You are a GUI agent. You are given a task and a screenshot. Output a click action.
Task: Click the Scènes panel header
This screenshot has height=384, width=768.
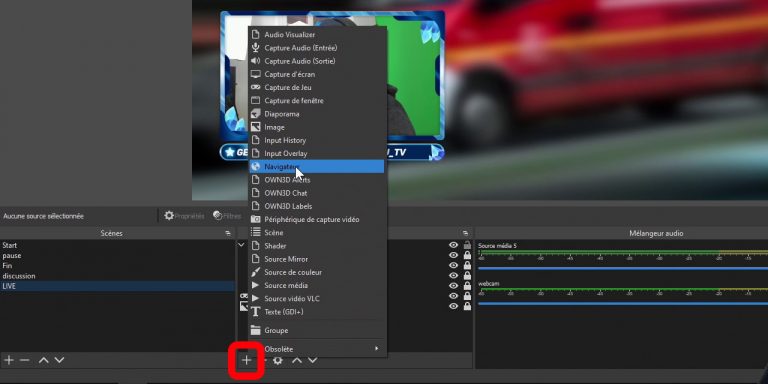111,234
